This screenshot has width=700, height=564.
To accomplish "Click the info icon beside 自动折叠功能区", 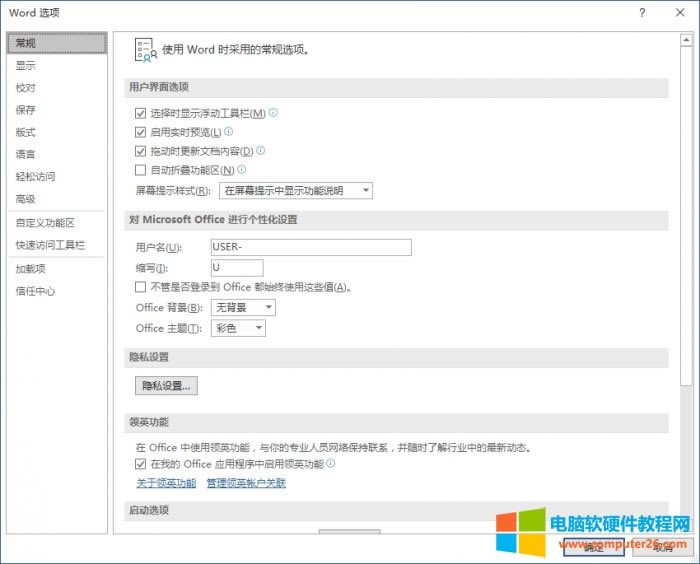I will 242,169.
